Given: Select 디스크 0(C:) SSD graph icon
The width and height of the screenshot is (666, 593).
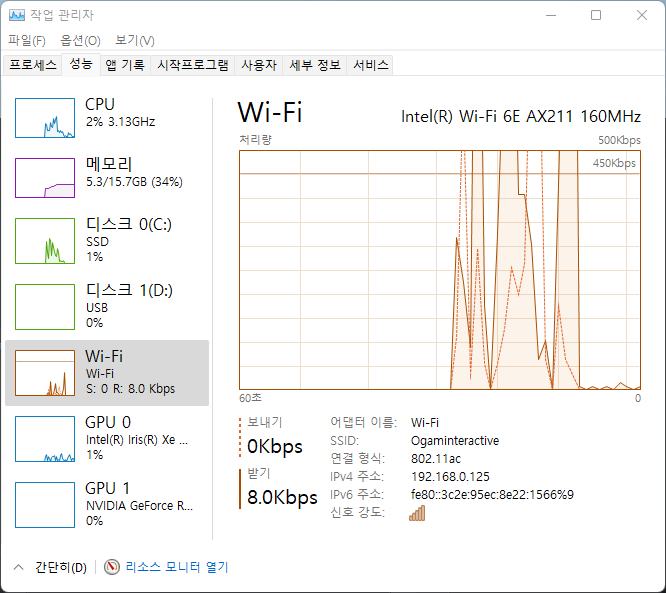Looking at the screenshot, I should pos(45,241).
